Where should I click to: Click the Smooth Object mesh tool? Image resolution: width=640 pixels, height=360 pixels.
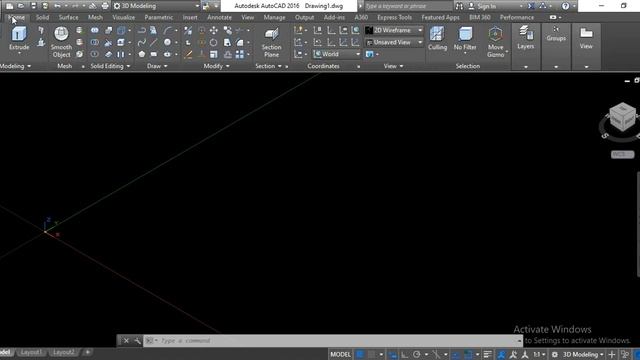[x=61, y=42]
